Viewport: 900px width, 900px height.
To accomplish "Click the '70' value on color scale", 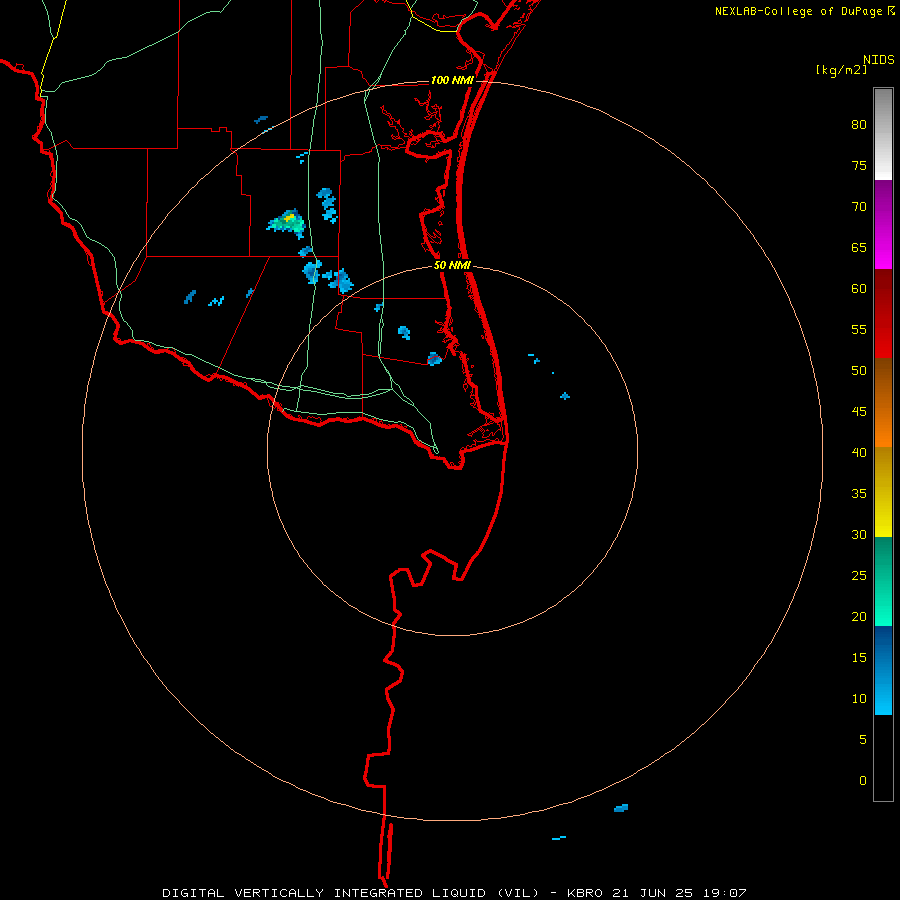I will 859,207.
